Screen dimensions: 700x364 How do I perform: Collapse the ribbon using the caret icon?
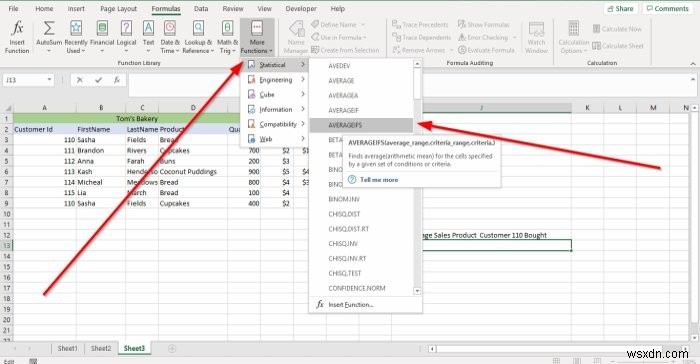pyautogui.click(x=693, y=64)
